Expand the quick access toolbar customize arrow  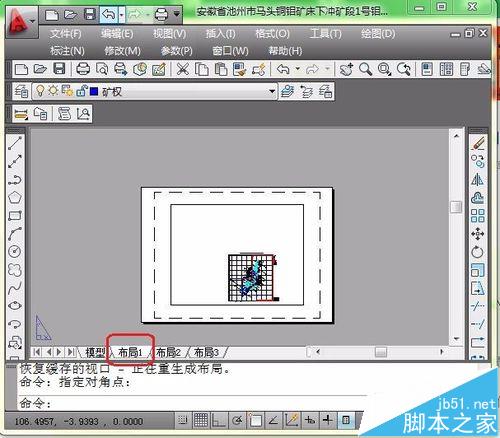pos(177,14)
